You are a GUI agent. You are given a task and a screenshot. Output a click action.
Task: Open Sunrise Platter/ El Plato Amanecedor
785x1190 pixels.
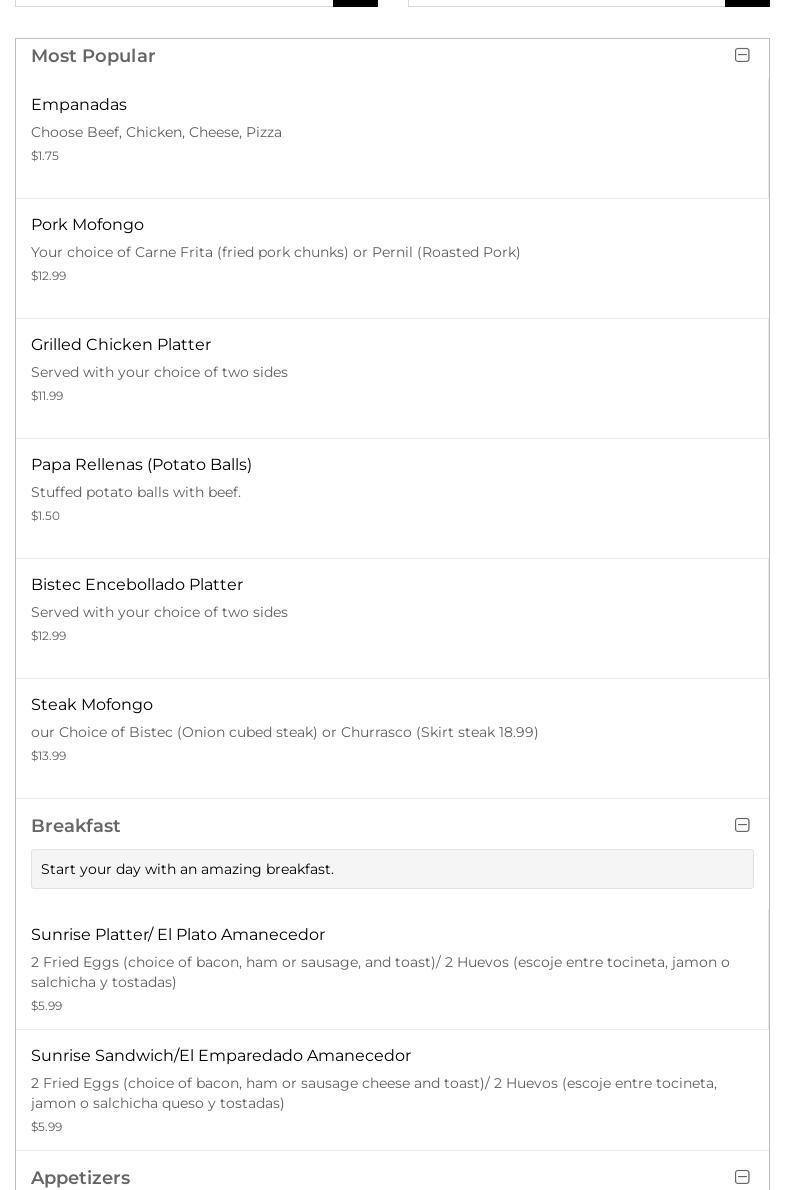click(392, 968)
